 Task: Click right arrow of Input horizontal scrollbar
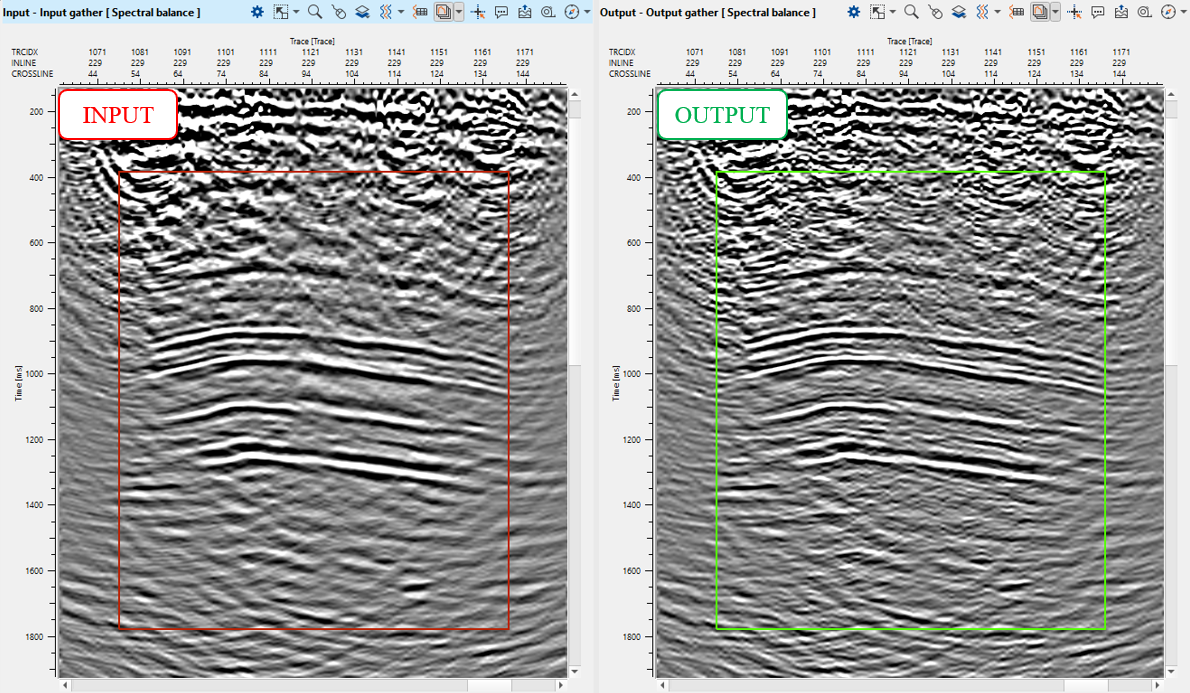560,685
